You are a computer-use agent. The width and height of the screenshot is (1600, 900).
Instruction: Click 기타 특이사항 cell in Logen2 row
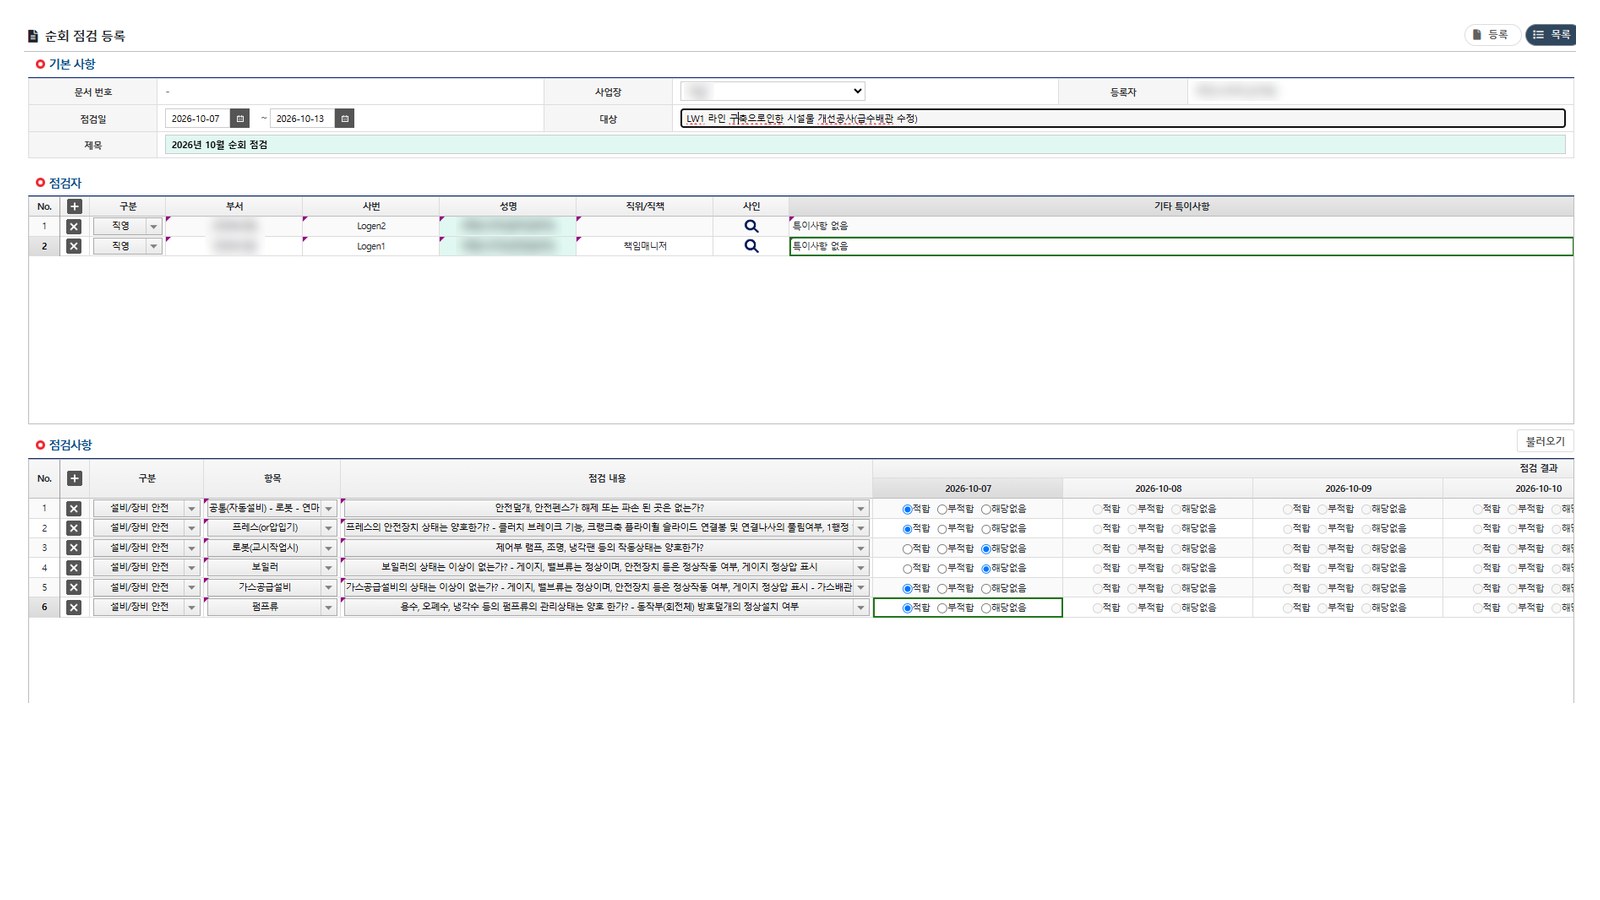[x=1181, y=226]
